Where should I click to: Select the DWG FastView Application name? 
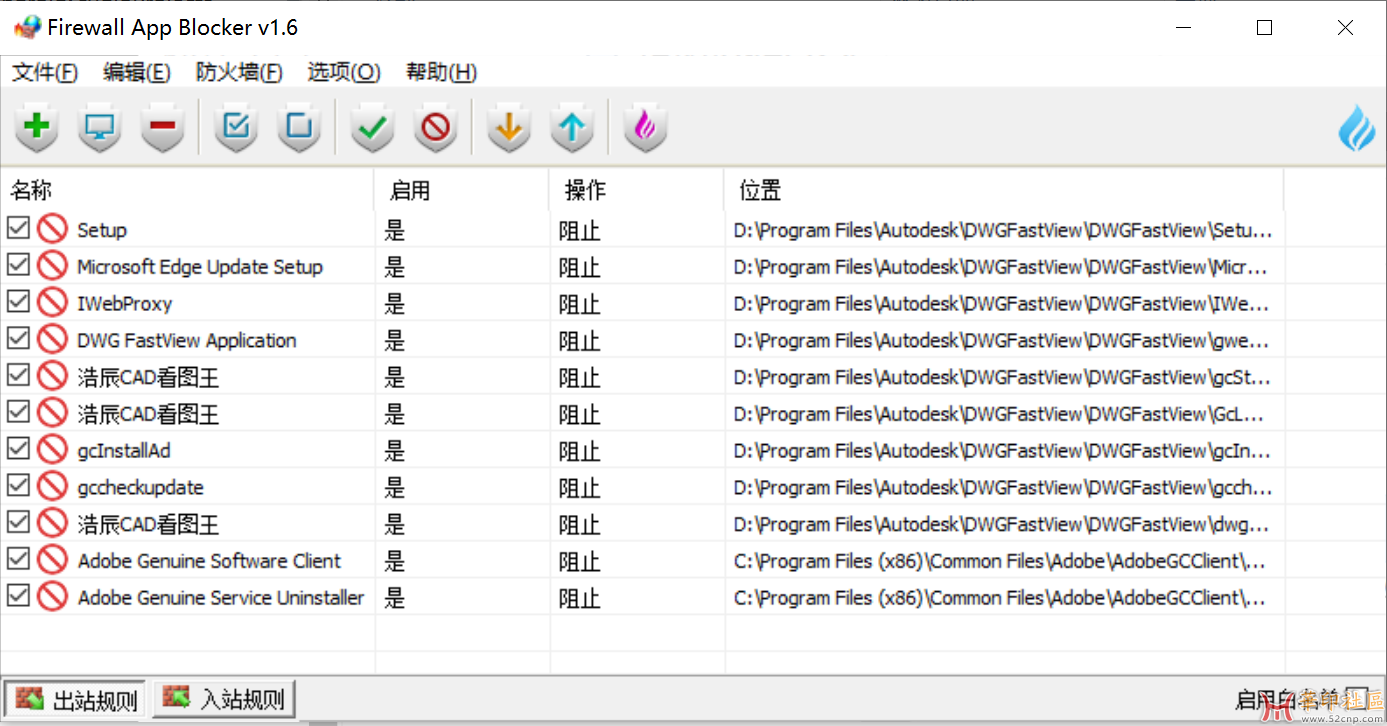click(187, 340)
